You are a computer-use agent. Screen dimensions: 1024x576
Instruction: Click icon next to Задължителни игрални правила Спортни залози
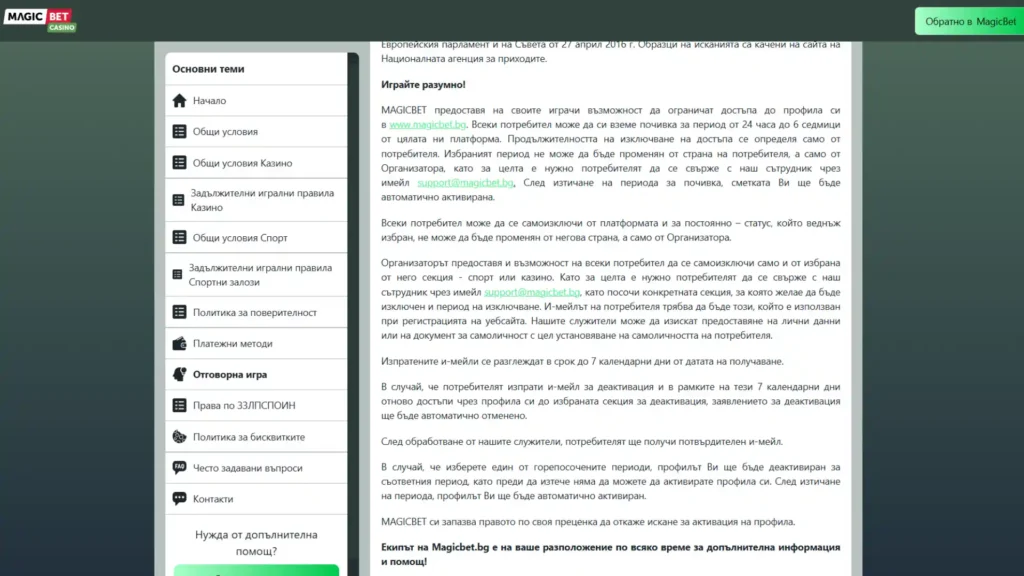pyautogui.click(x=177, y=274)
